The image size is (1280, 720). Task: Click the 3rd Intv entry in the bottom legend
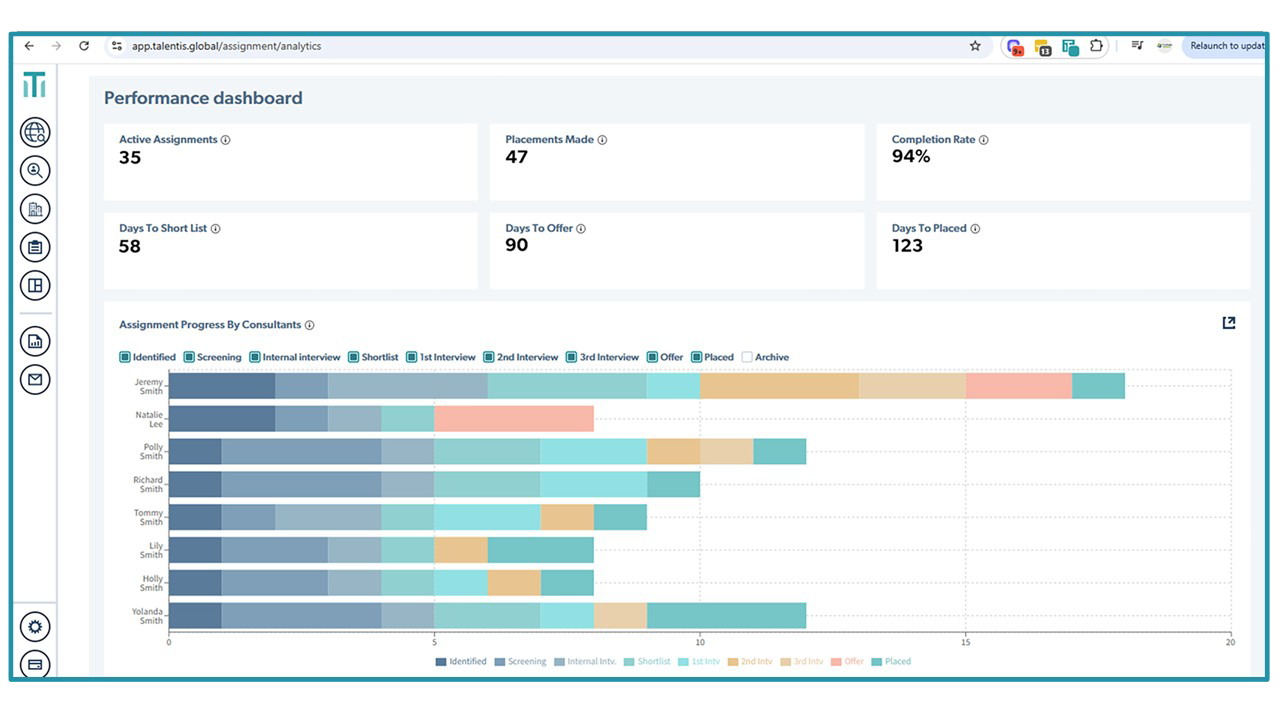[802, 662]
